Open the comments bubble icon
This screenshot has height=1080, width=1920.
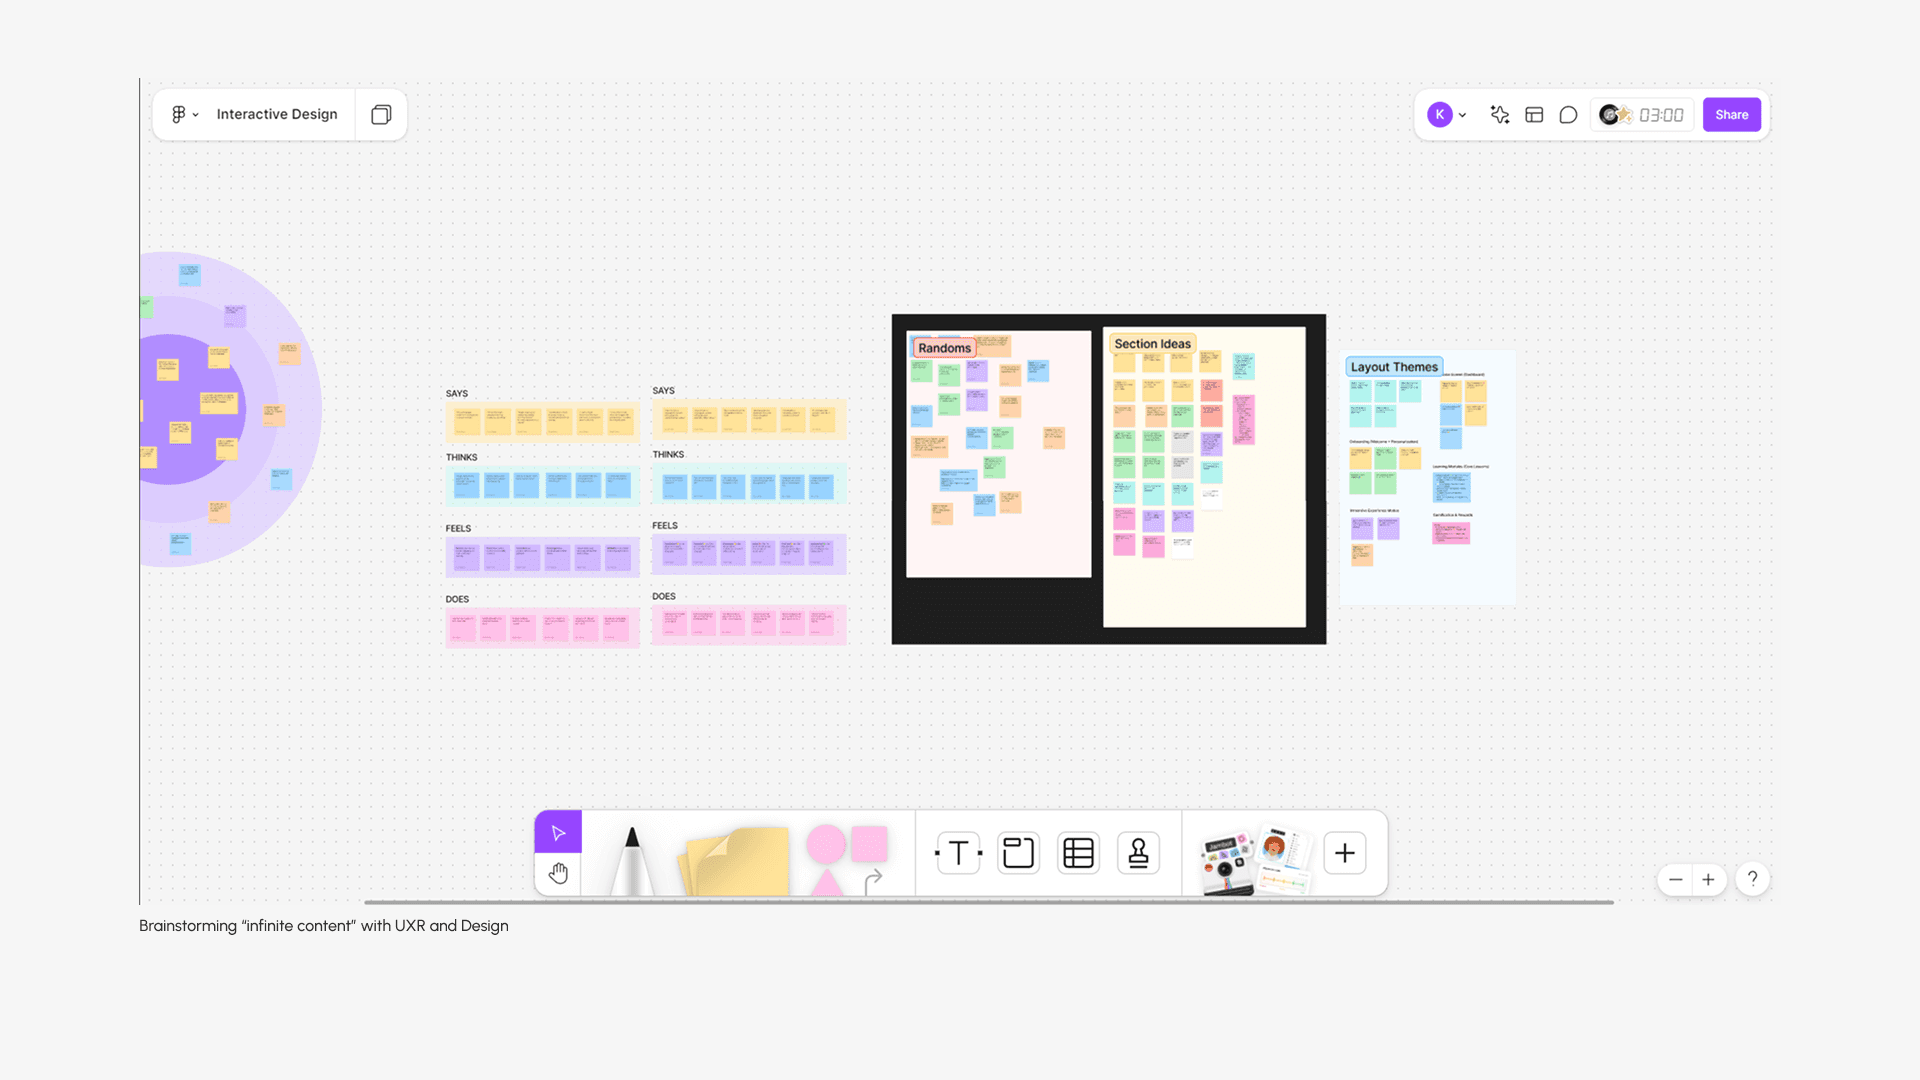1568,115
